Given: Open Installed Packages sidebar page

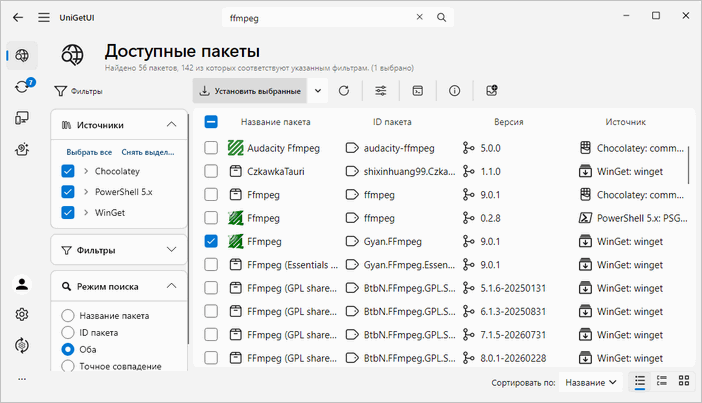Looking at the screenshot, I should pyautogui.click(x=22, y=118).
